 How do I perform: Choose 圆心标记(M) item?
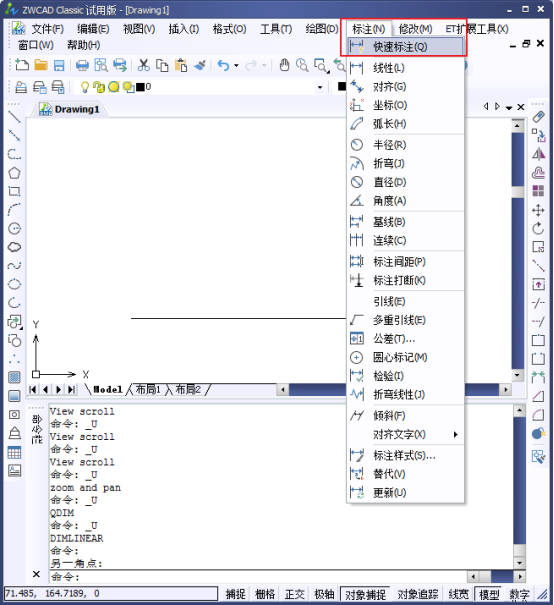405,357
